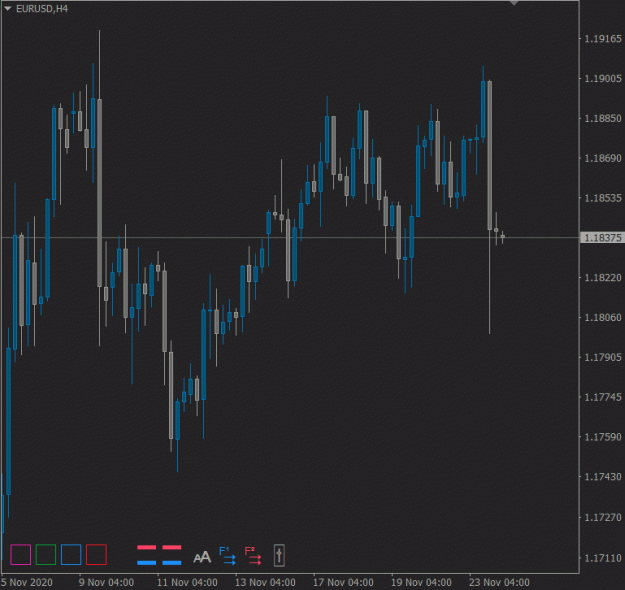The width and height of the screenshot is (625, 590).
Task: Click the 1.17270 price axis label
Action: 603,517
